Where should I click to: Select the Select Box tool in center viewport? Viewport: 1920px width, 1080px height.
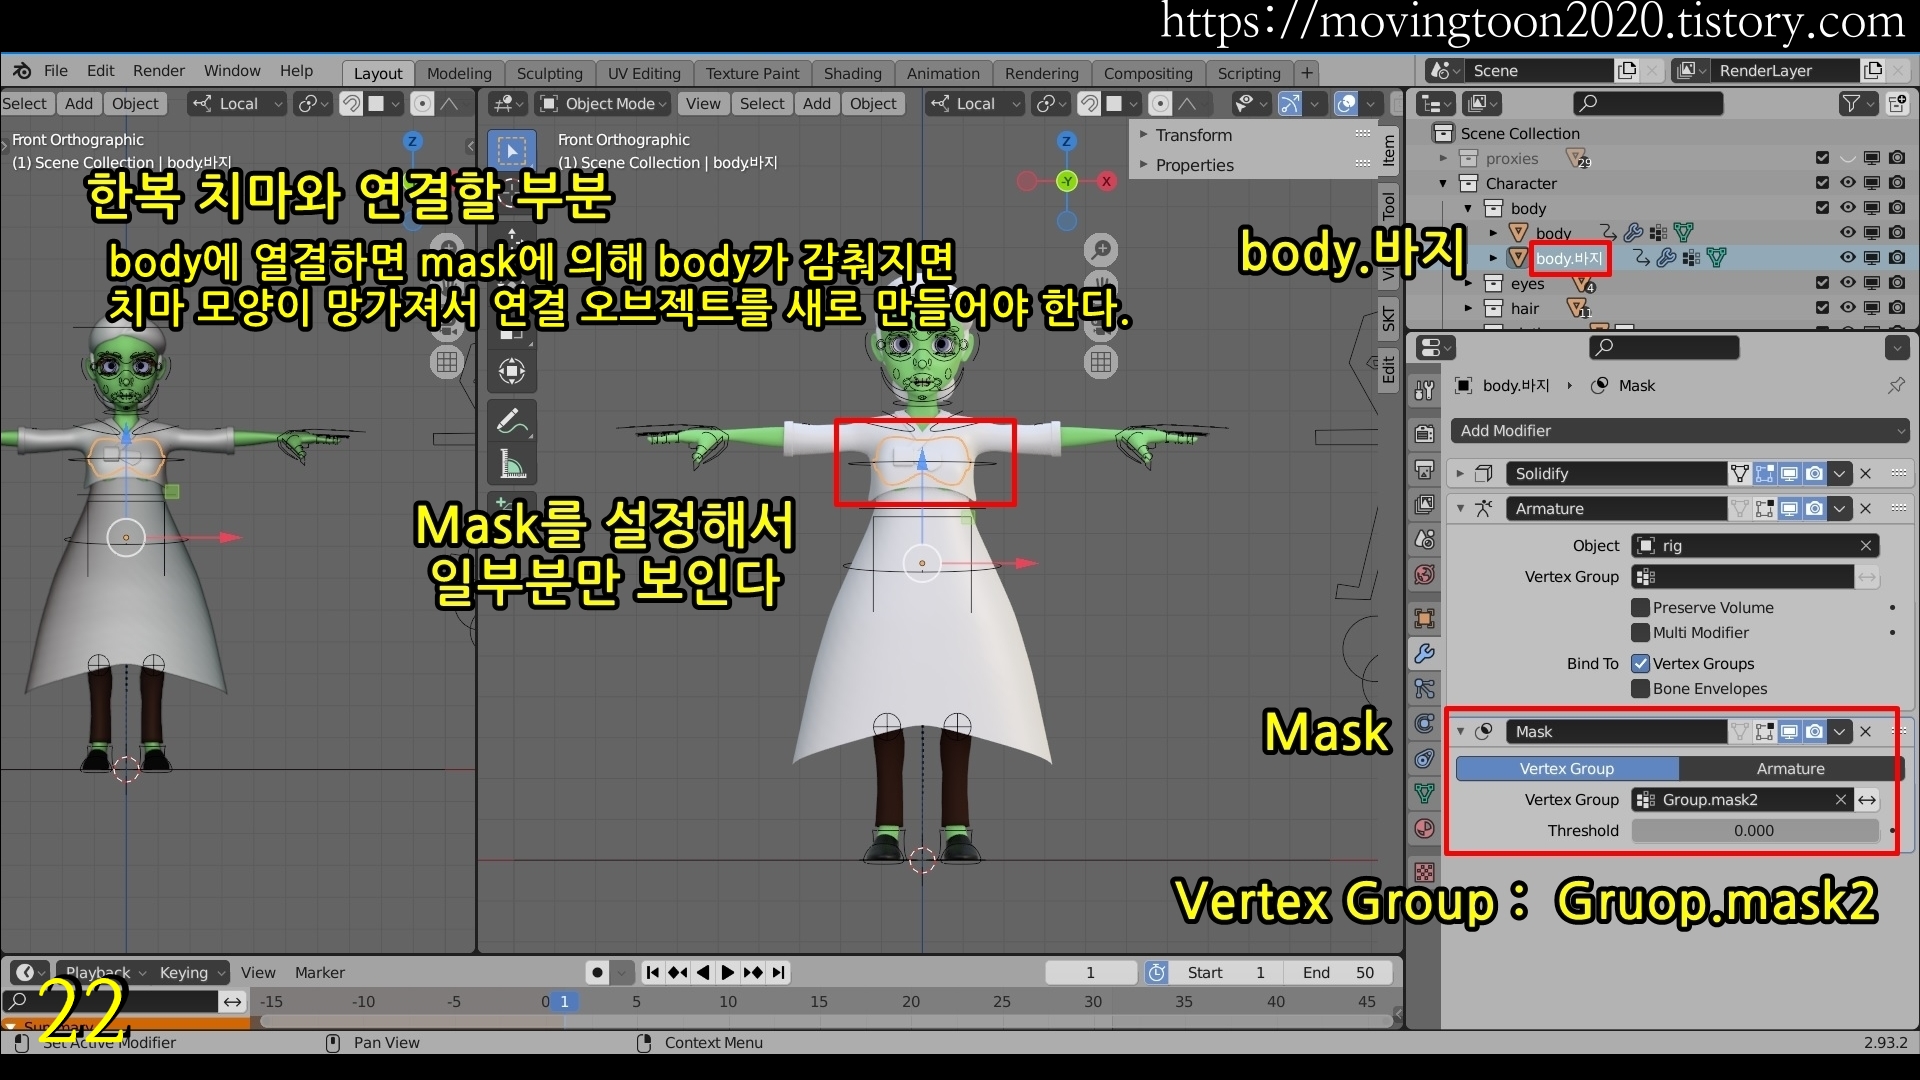(512, 151)
